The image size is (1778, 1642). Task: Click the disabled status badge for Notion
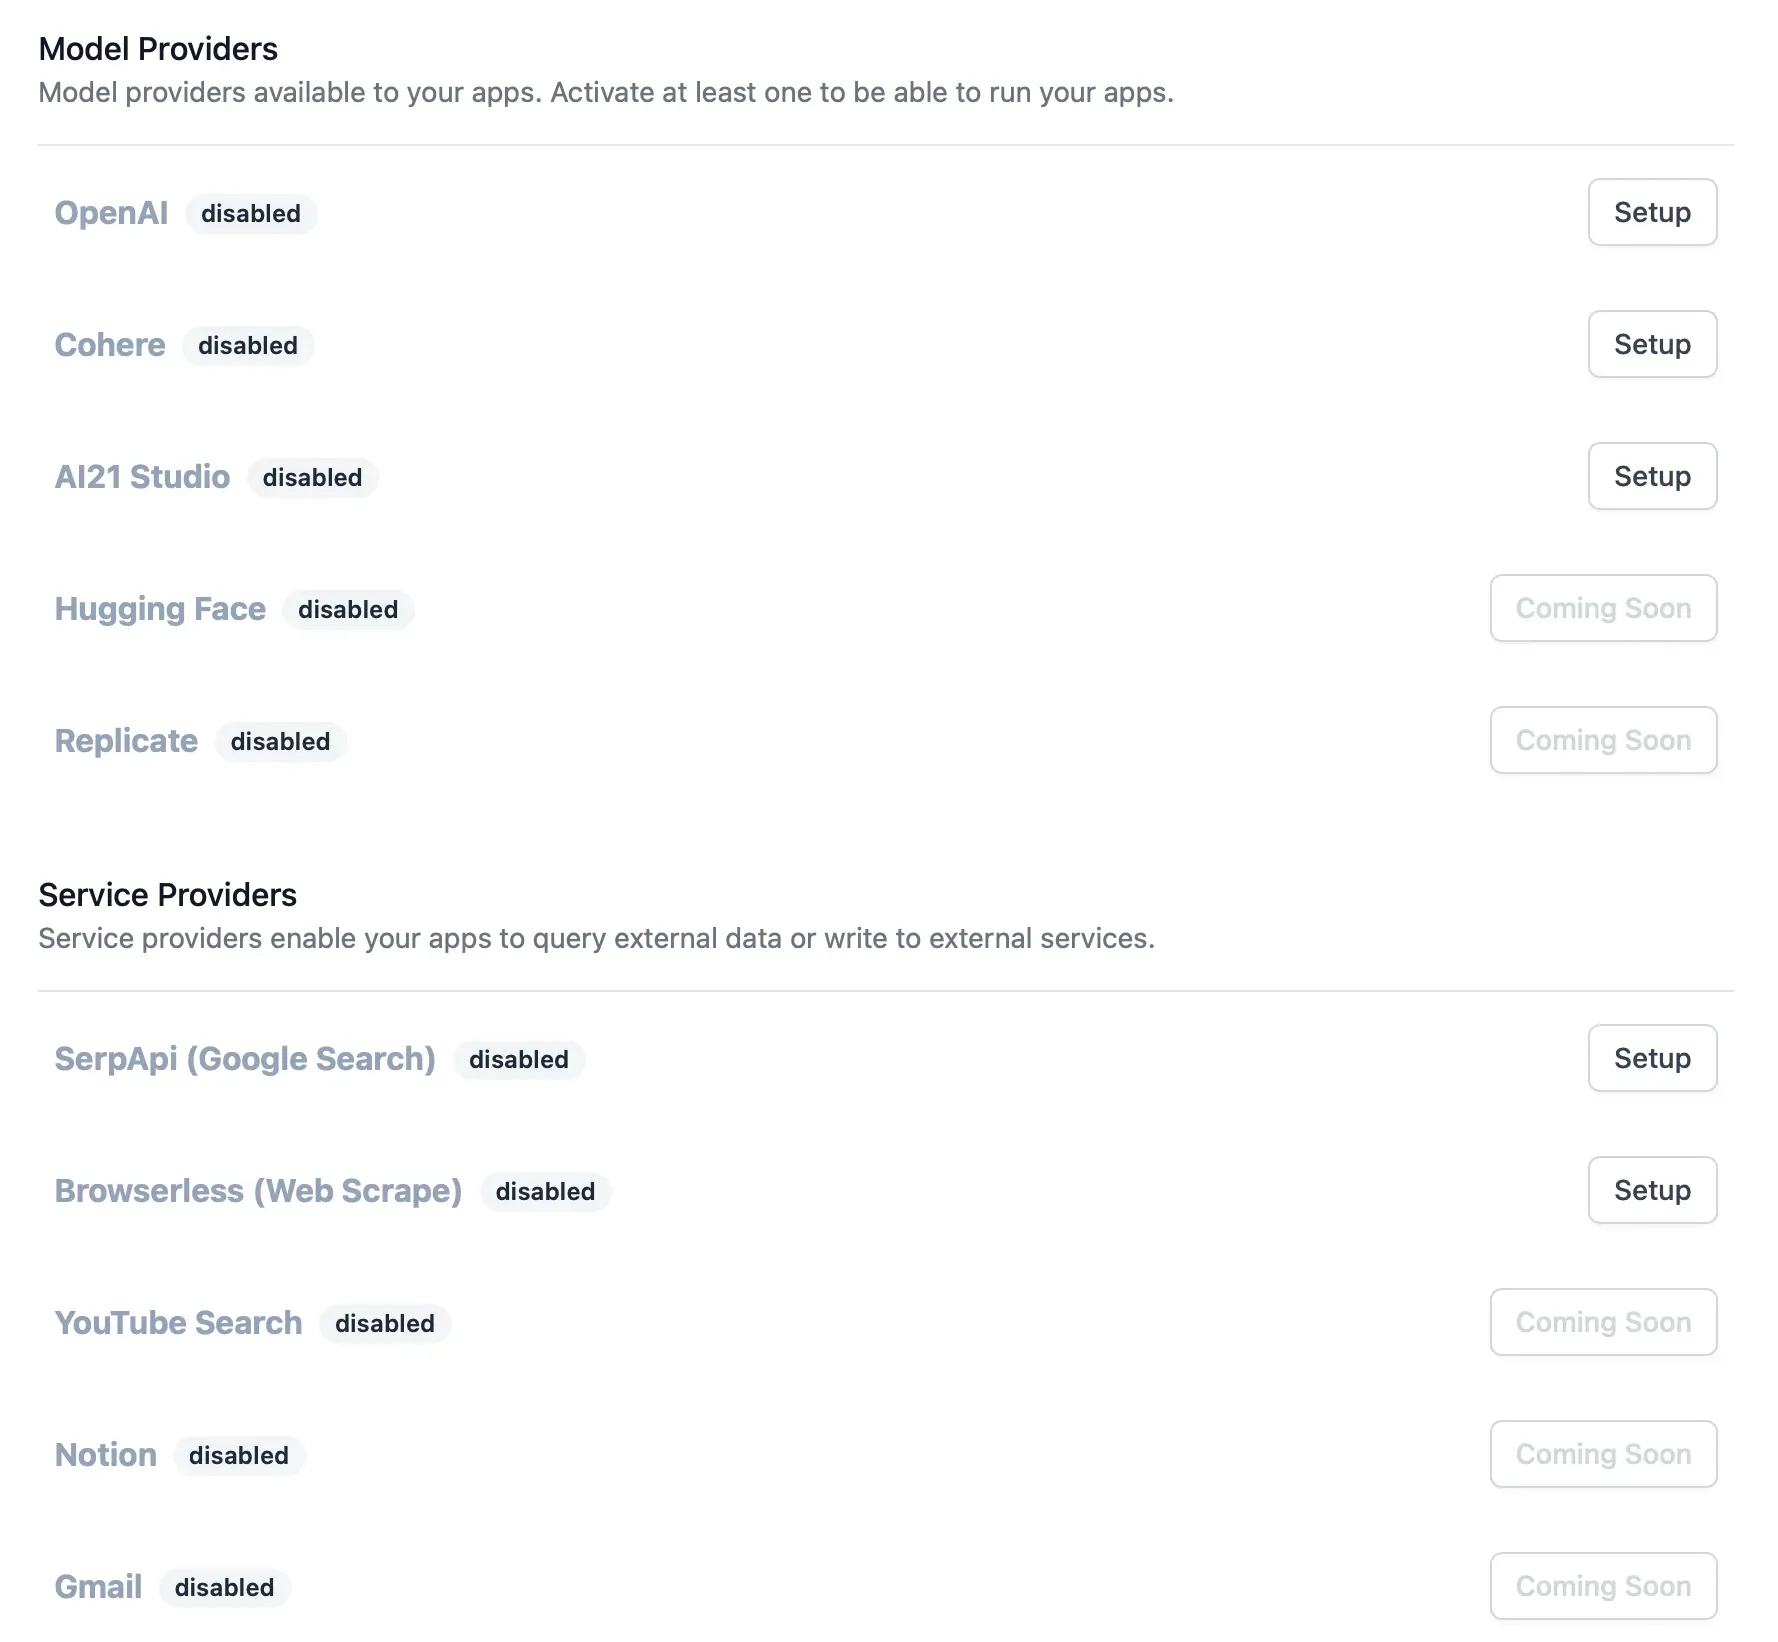click(x=239, y=1456)
